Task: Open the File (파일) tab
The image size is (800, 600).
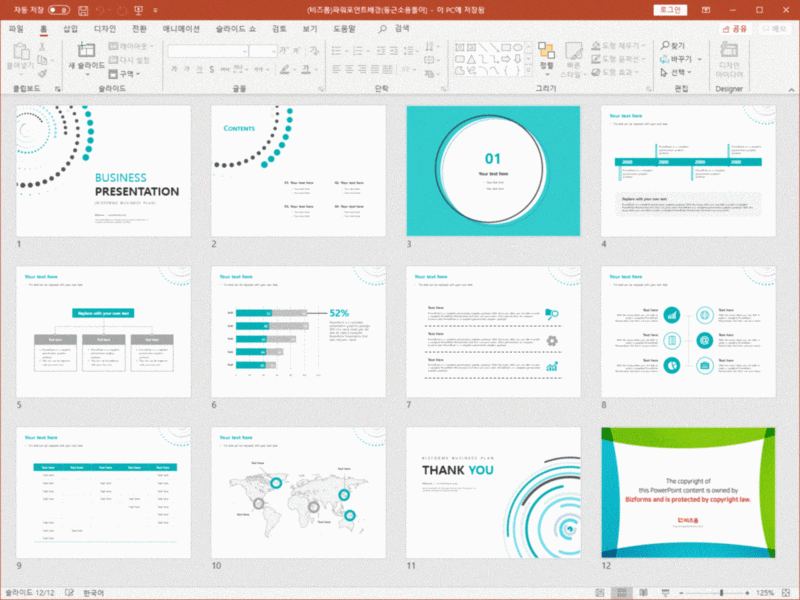Action: 16,29
